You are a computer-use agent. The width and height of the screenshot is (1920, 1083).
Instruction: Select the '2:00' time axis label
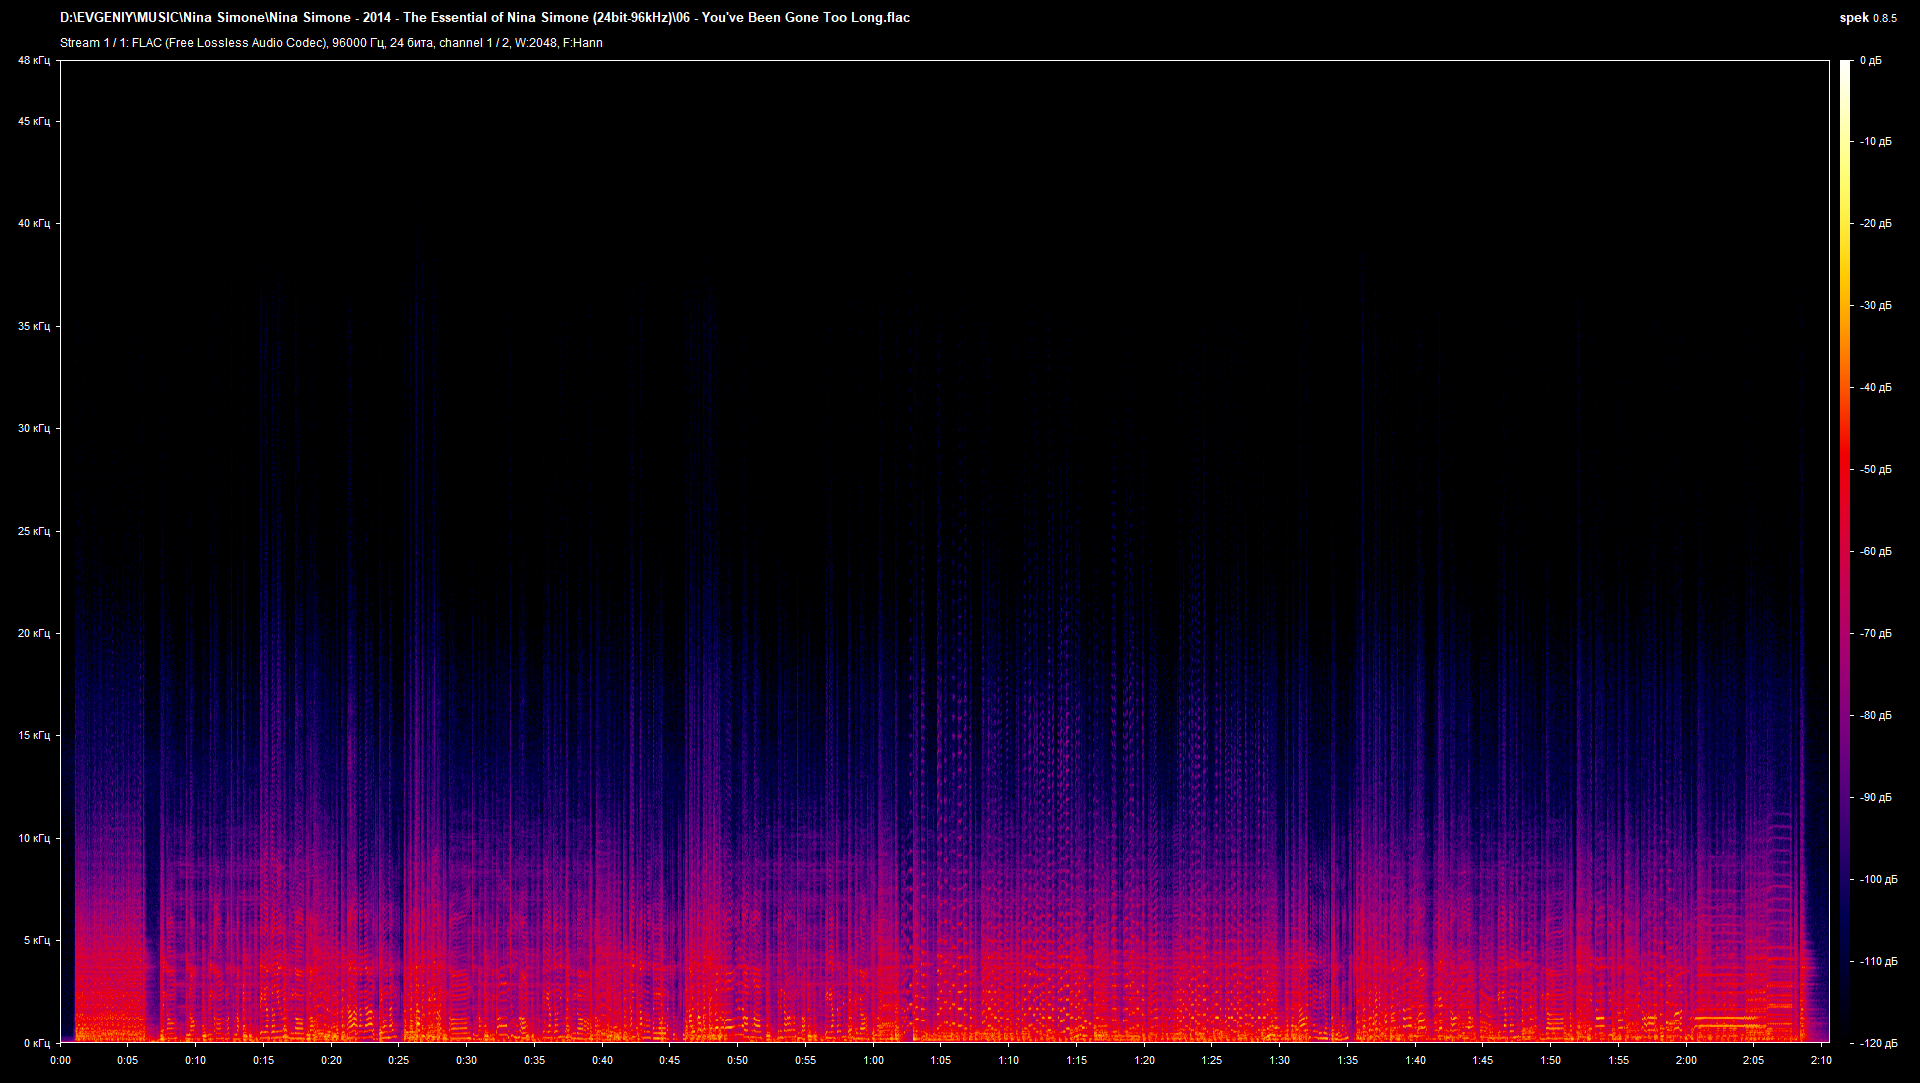[1686, 1060]
